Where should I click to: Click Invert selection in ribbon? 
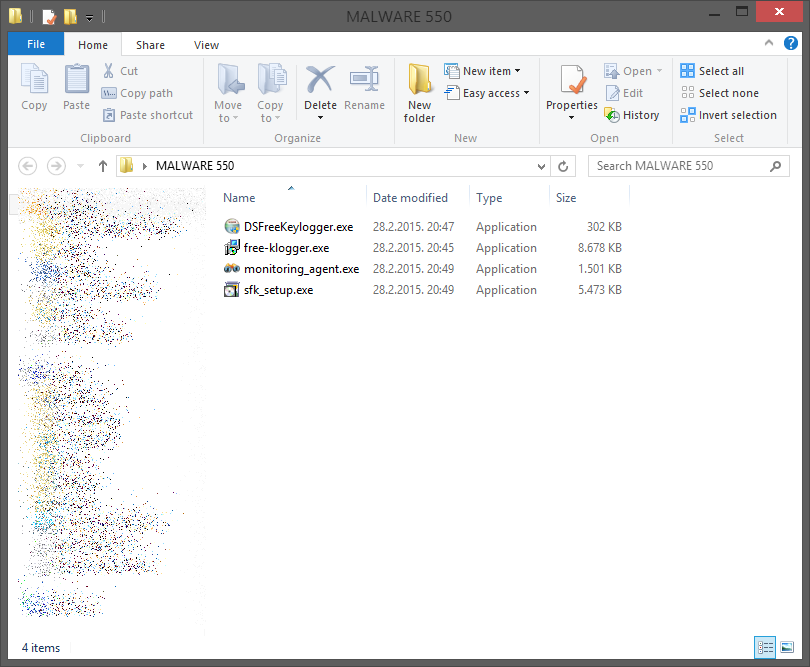tap(728, 115)
